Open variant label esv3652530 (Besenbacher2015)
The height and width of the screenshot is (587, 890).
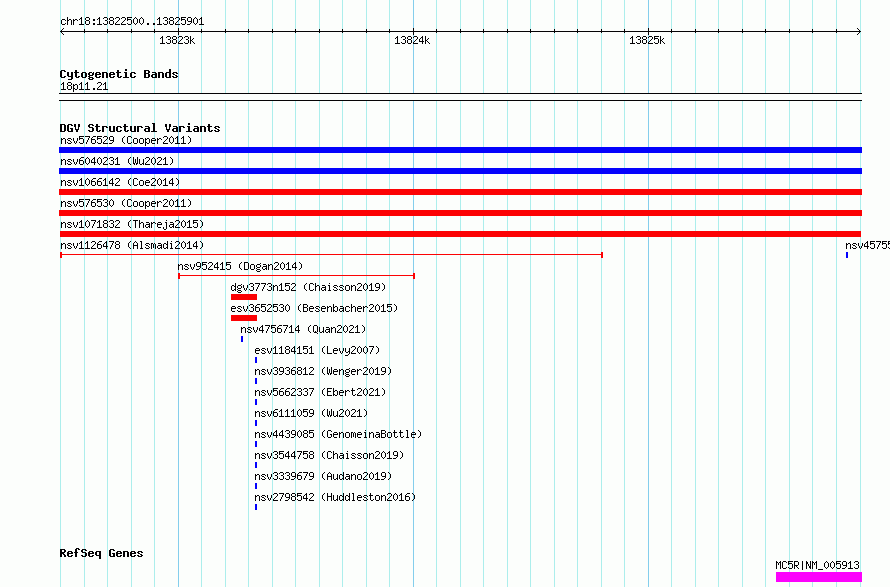pyautogui.click(x=314, y=308)
